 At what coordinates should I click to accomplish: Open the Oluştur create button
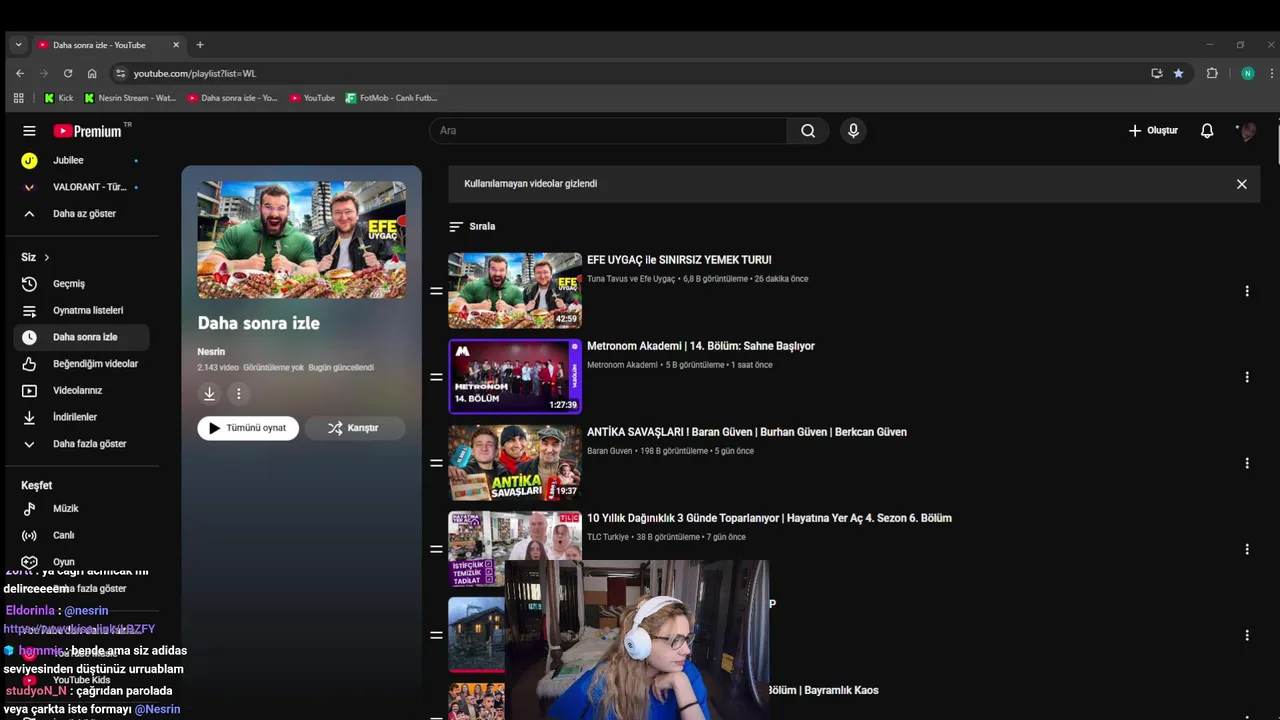click(x=1153, y=131)
